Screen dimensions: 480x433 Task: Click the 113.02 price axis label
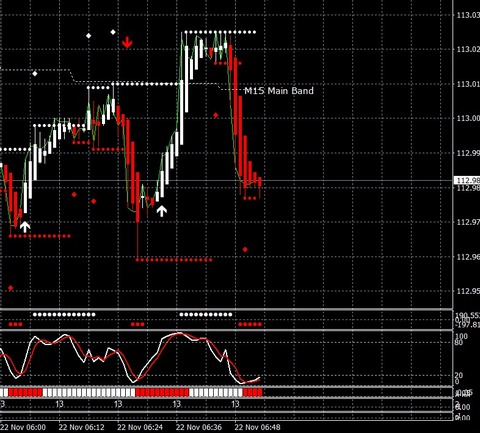pos(468,49)
